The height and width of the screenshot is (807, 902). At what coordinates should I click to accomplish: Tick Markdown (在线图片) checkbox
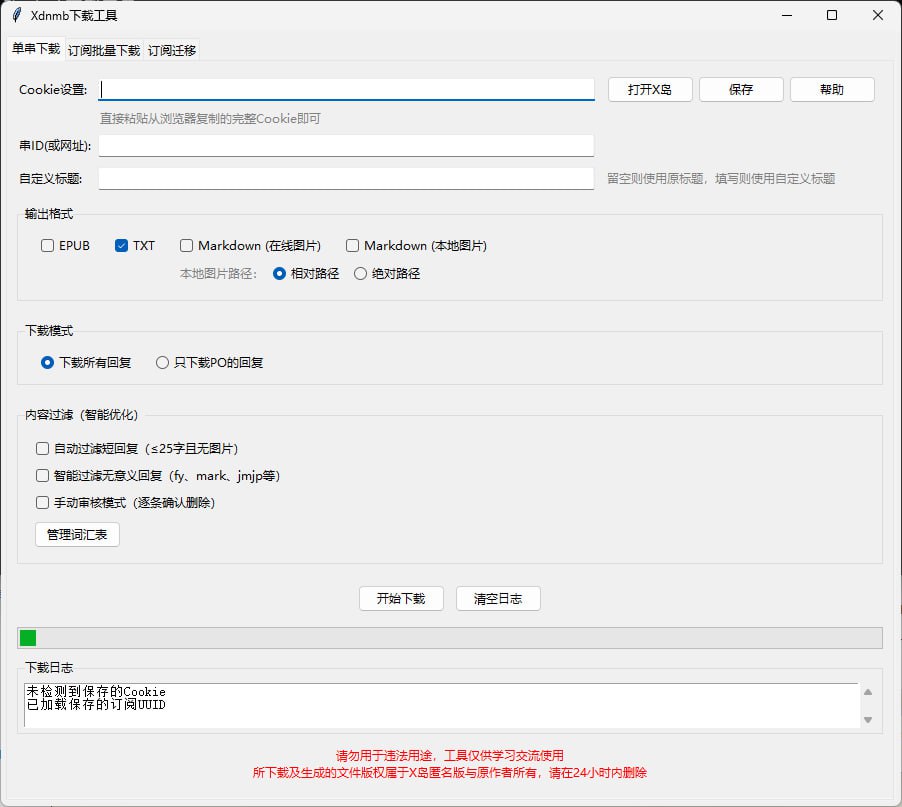pyautogui.click(x=187, y=246)
